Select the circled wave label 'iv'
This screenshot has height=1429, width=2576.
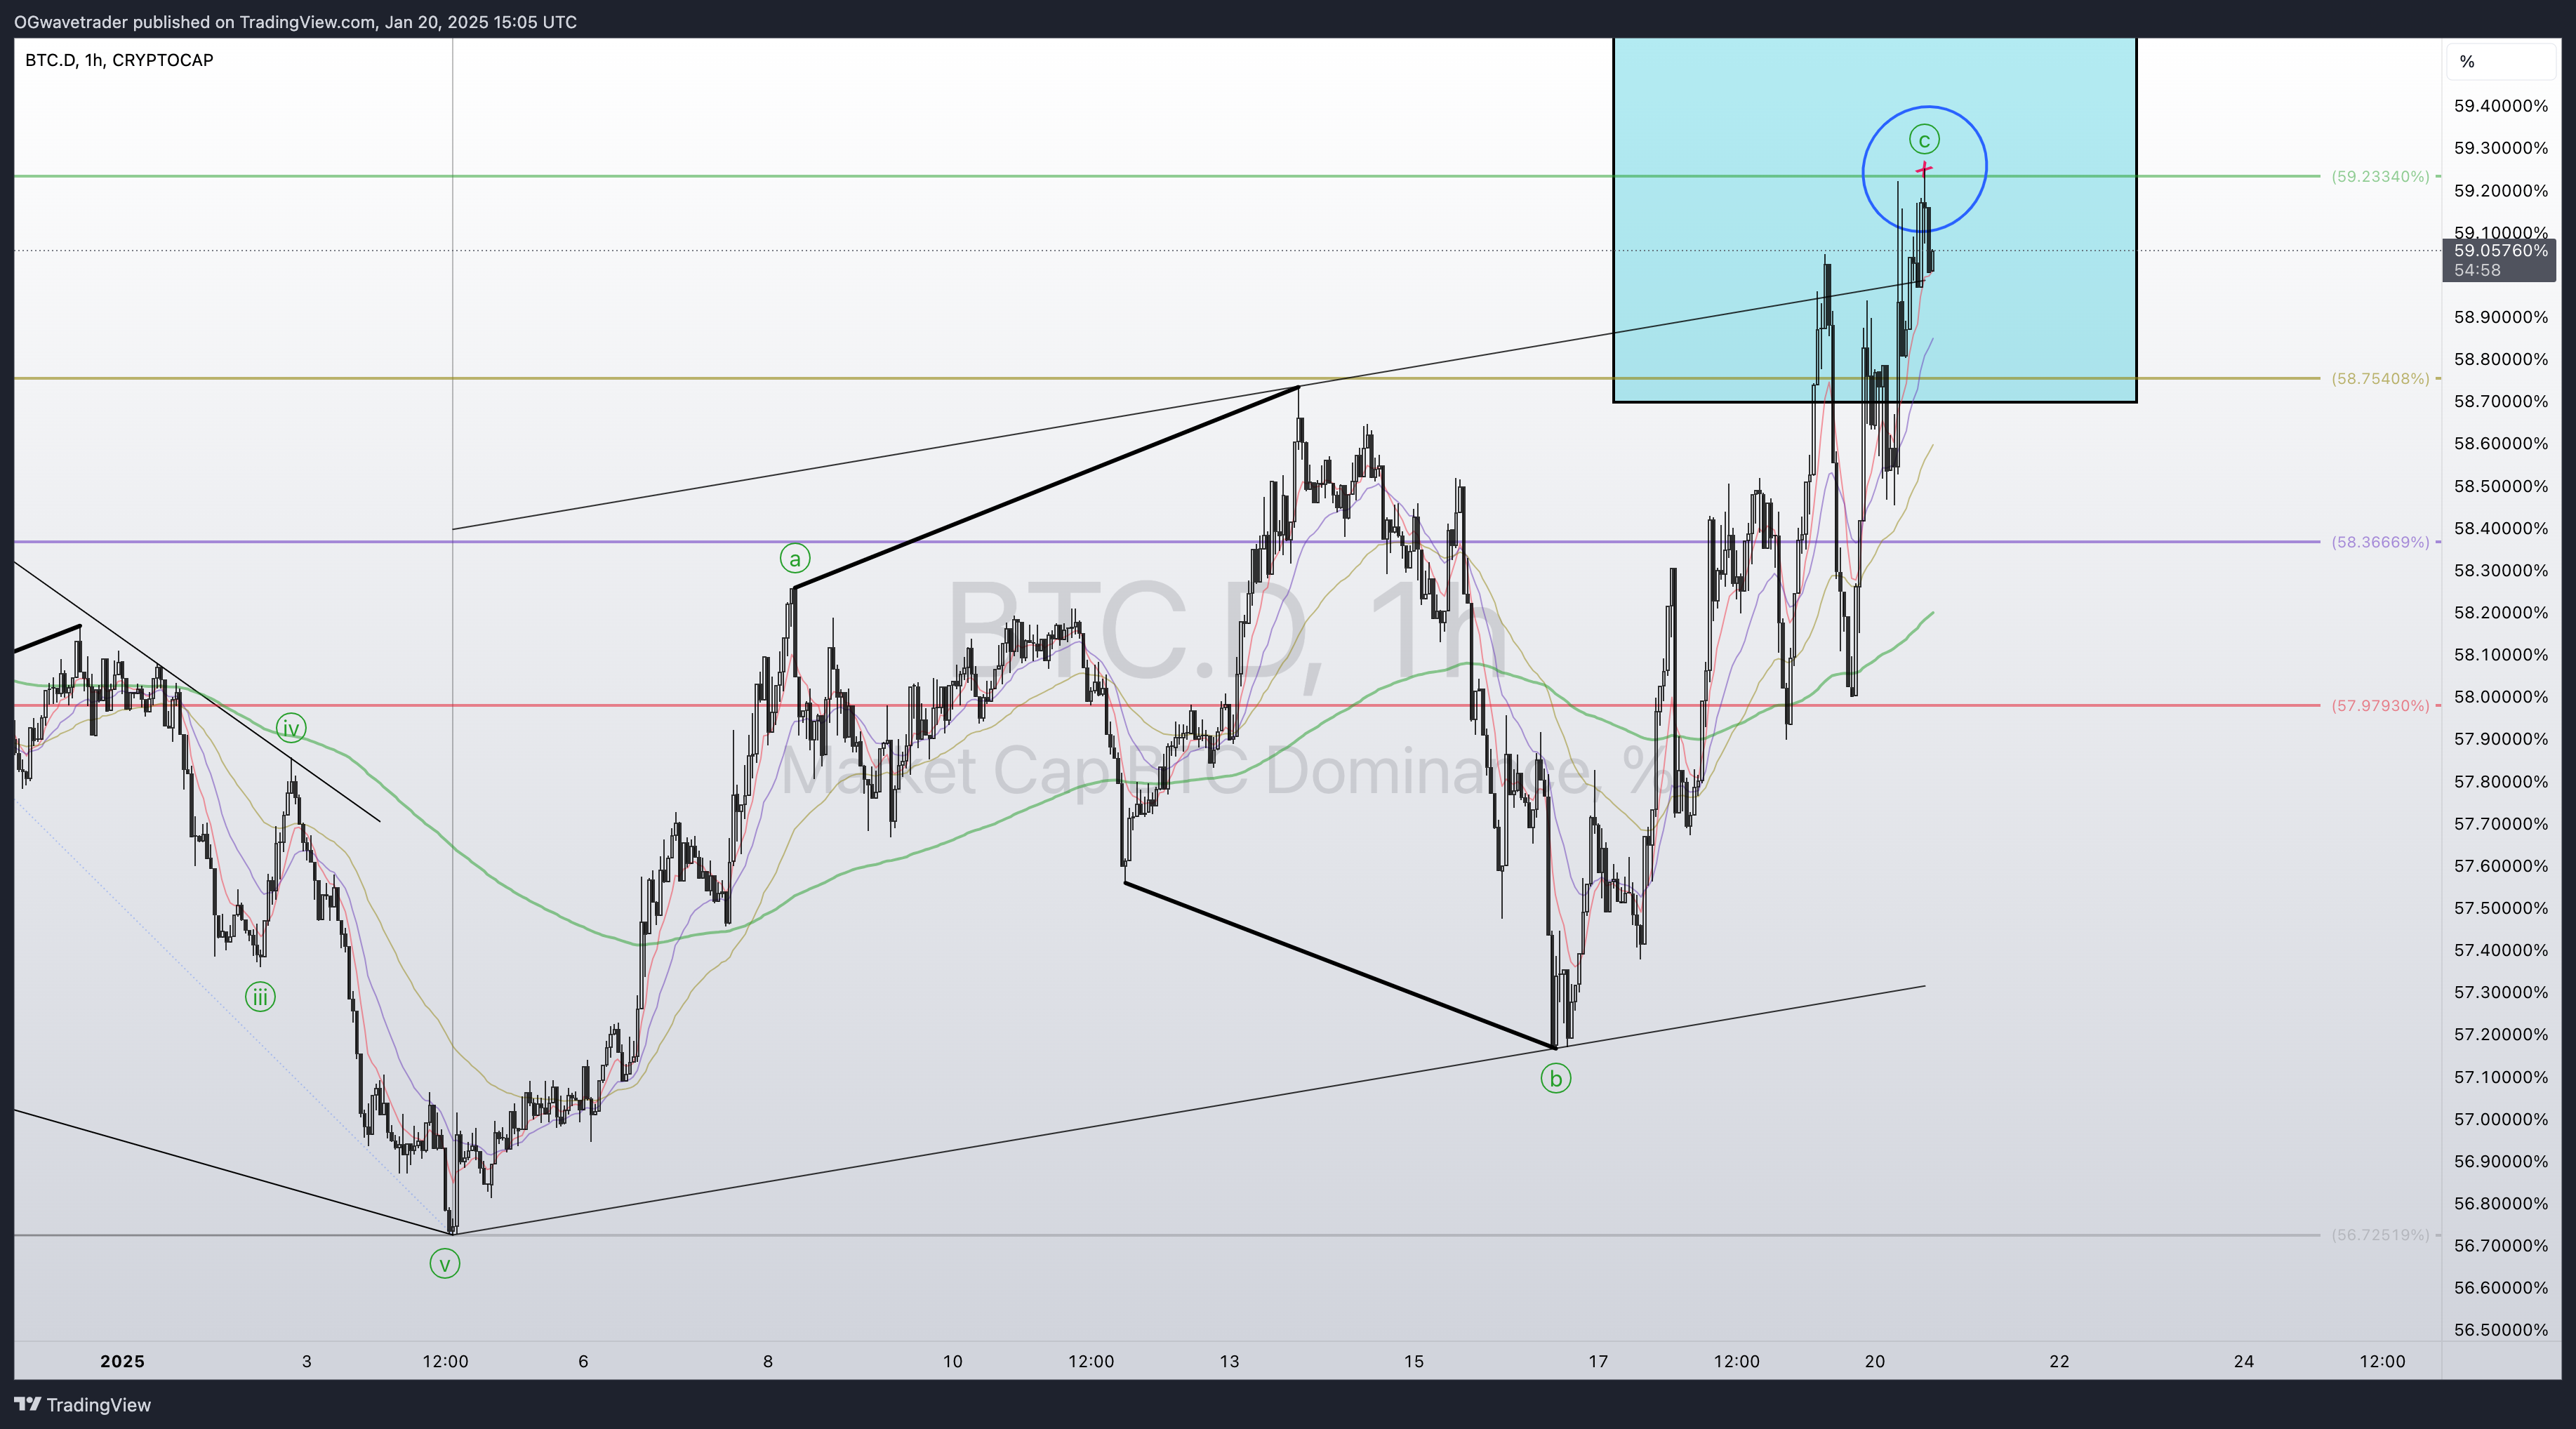[291, 728]
